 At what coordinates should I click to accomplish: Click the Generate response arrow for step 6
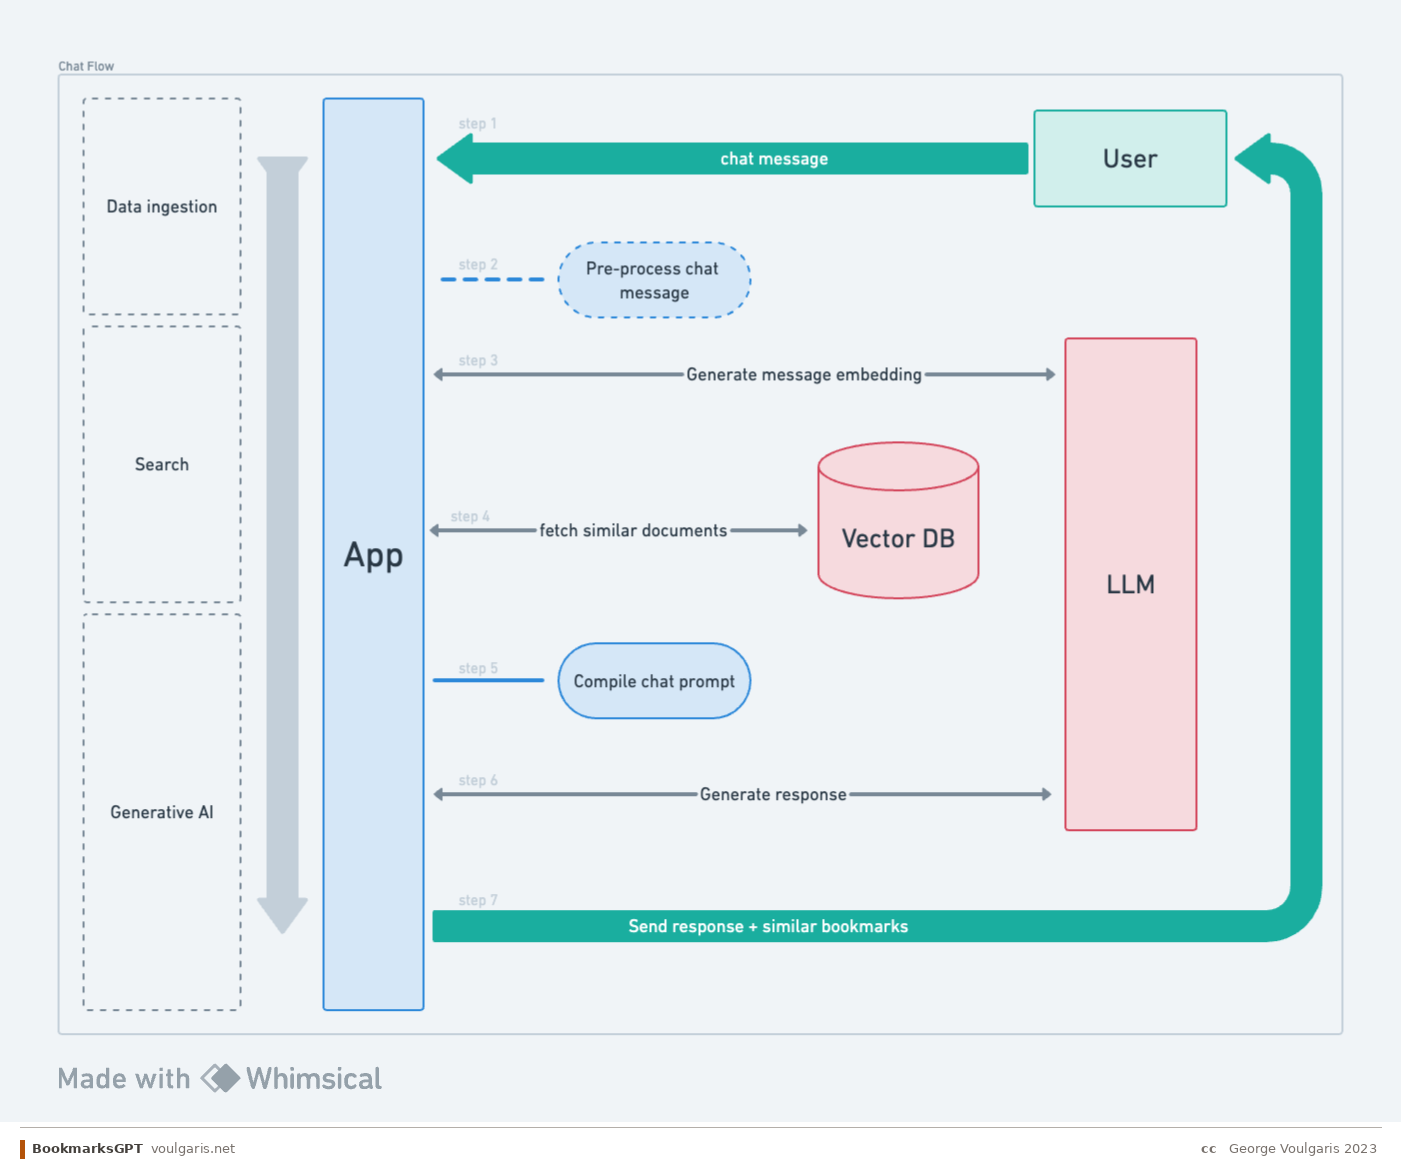pos(773,794)
